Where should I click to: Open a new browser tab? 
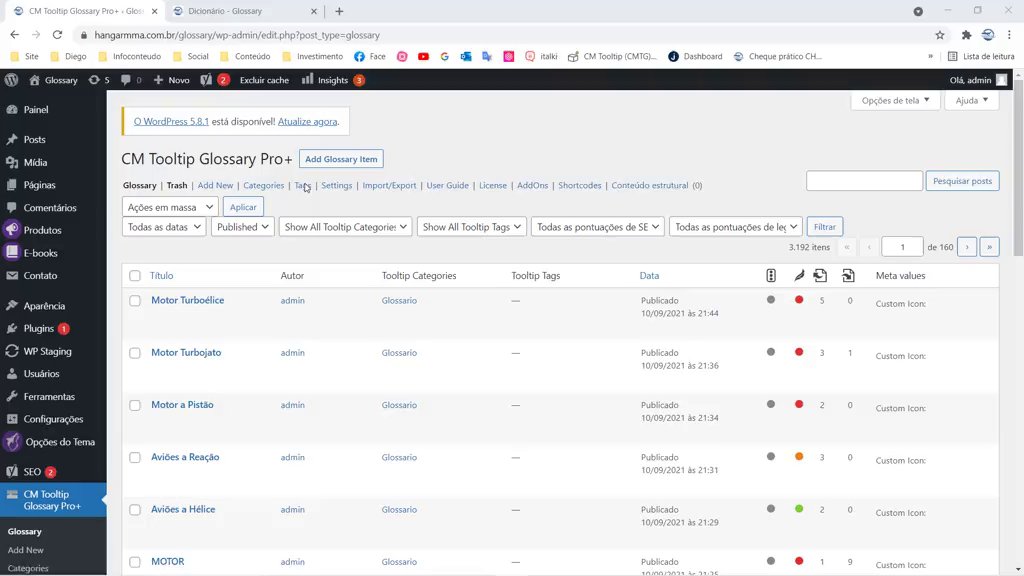point(339,11)
